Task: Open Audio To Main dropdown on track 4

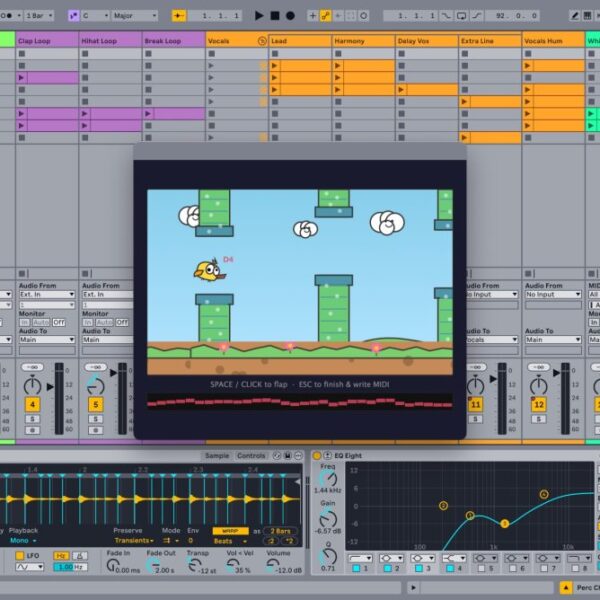Action: [47, 339]
